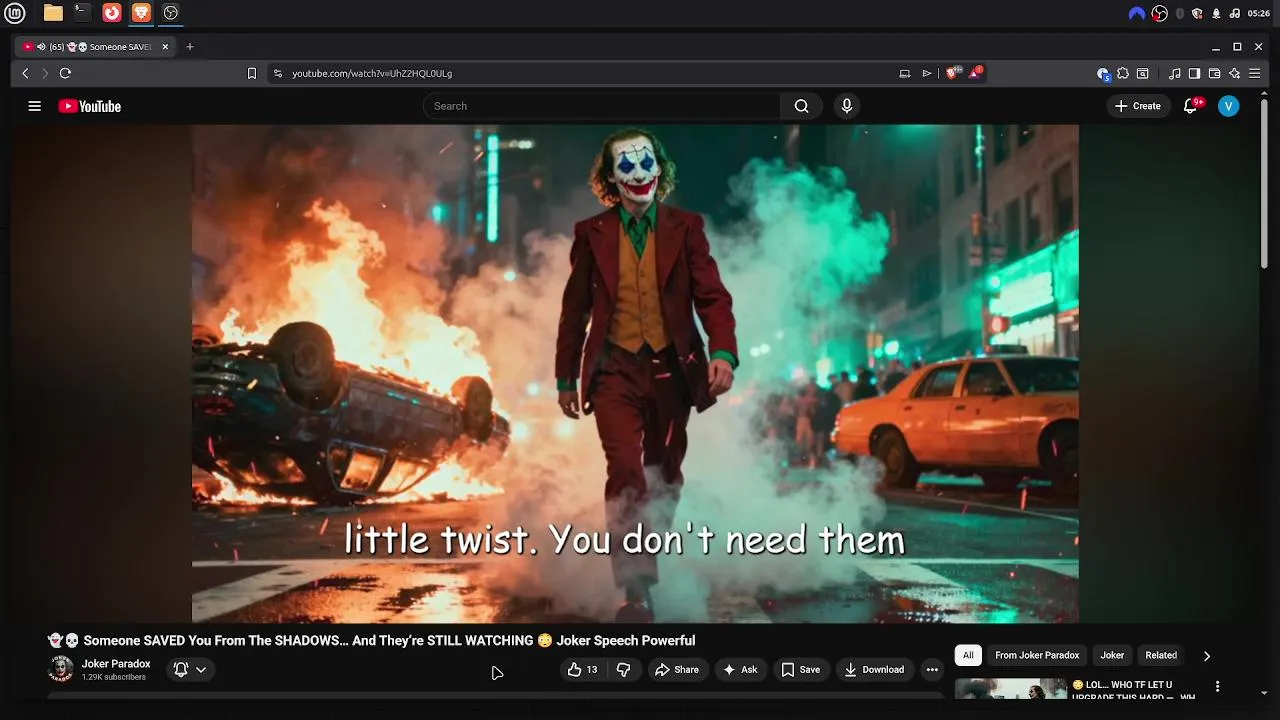Click the address bar URL

372,73
